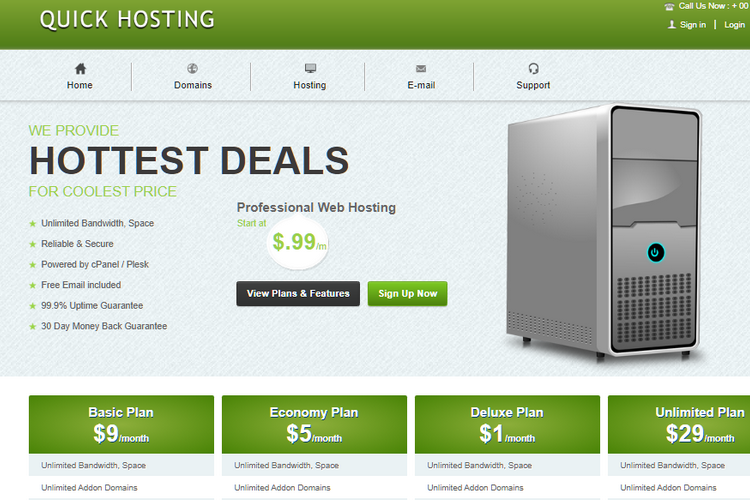Follow the Sign in link
This screenshot has height=500, width=750.
[x=693, y=25]
